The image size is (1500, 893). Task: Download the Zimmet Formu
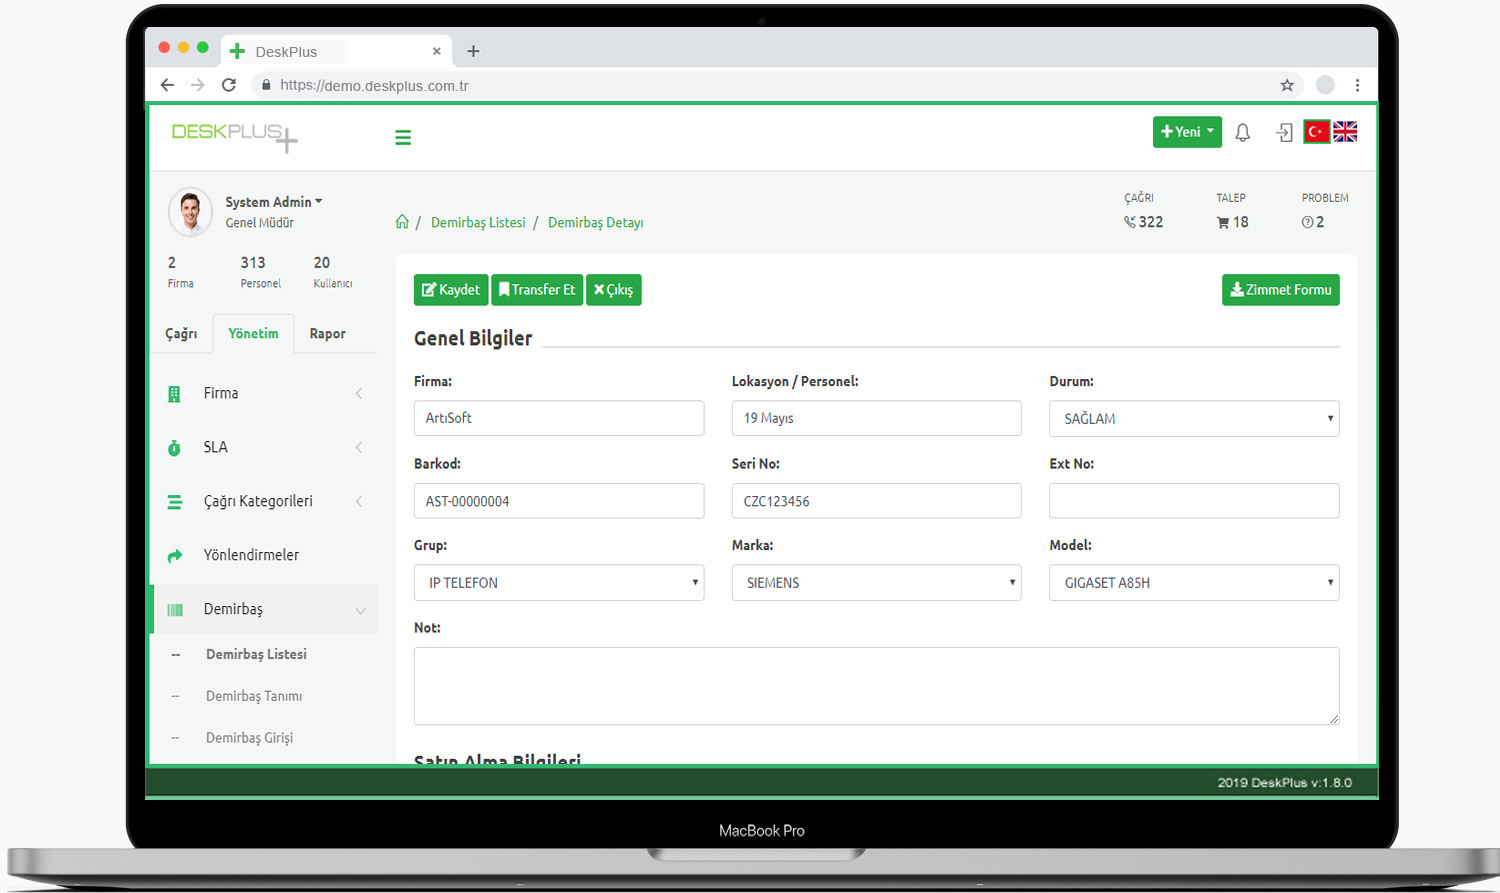[x=1281, y=290]
